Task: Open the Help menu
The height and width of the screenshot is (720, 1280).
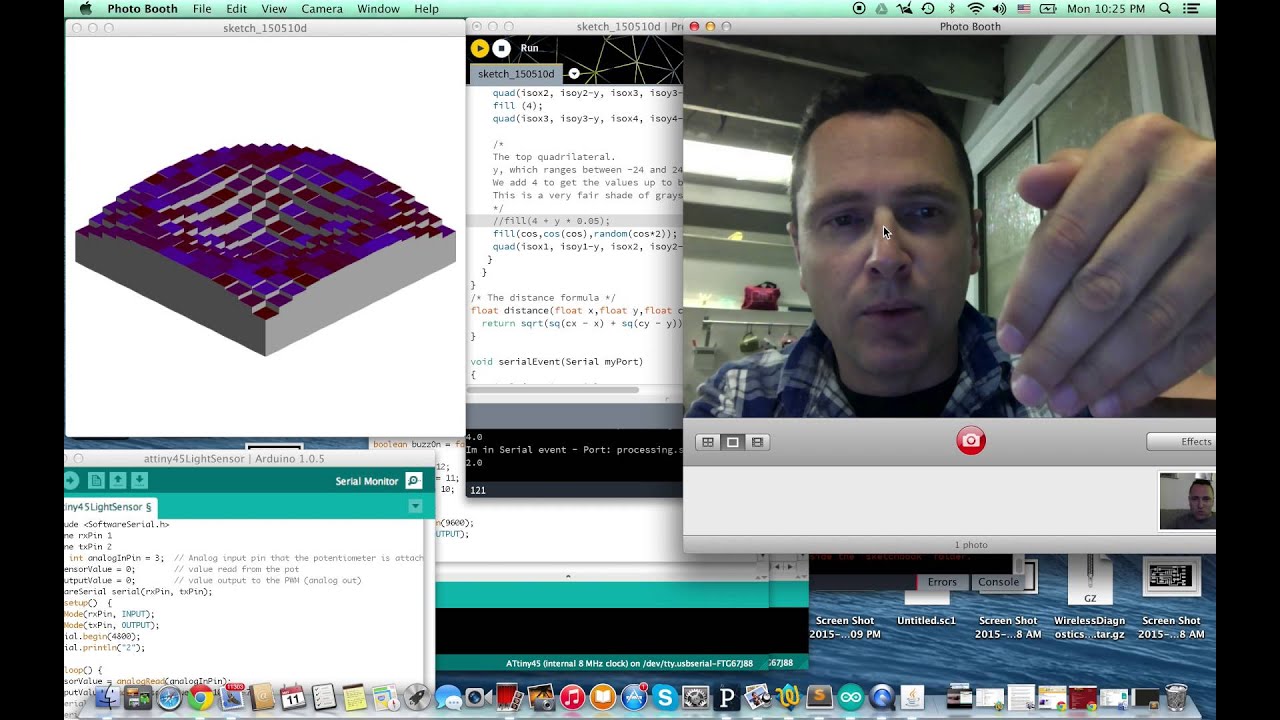Action: [426, 9]
